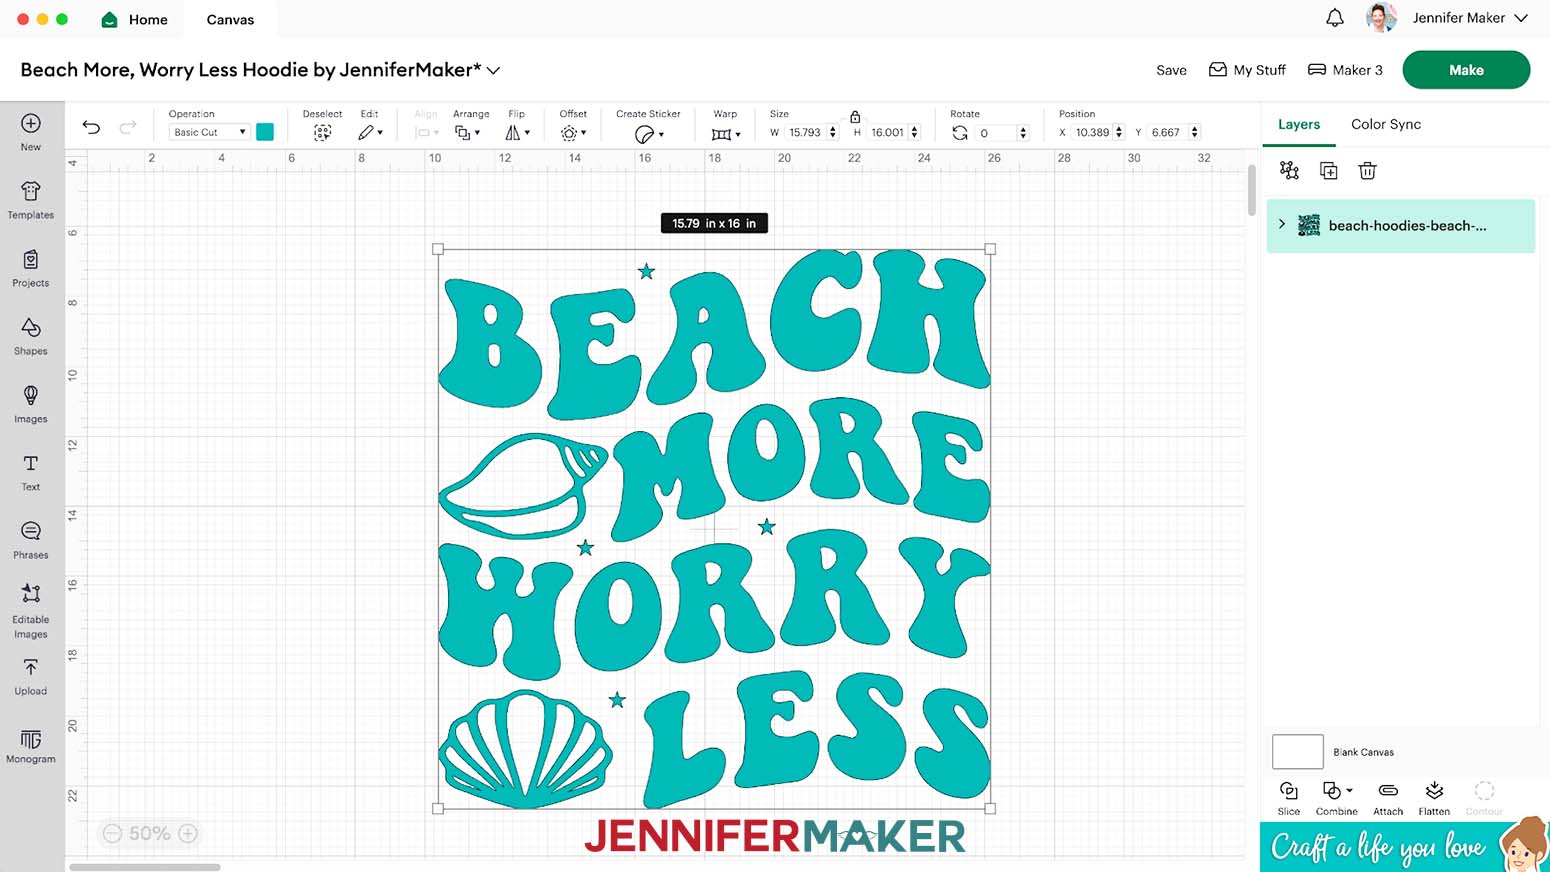Undo the last action
Screen dimensions: 1550x872
(91, 127)
